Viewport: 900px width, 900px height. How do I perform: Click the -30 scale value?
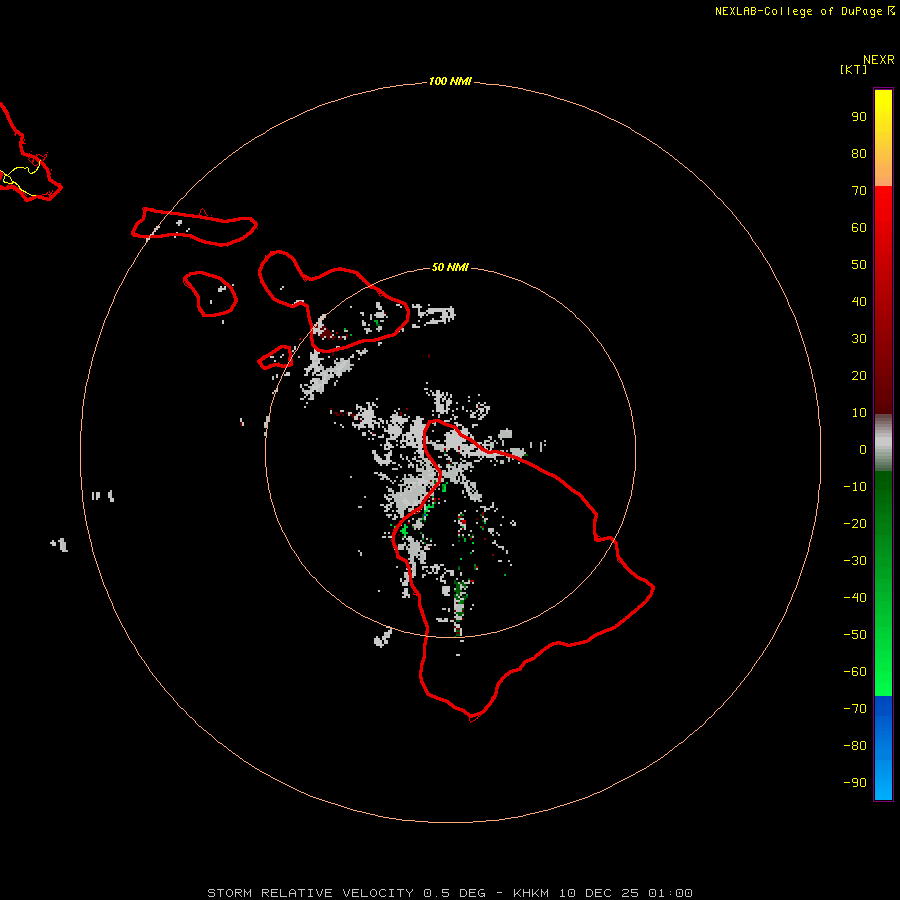[855, 561]
